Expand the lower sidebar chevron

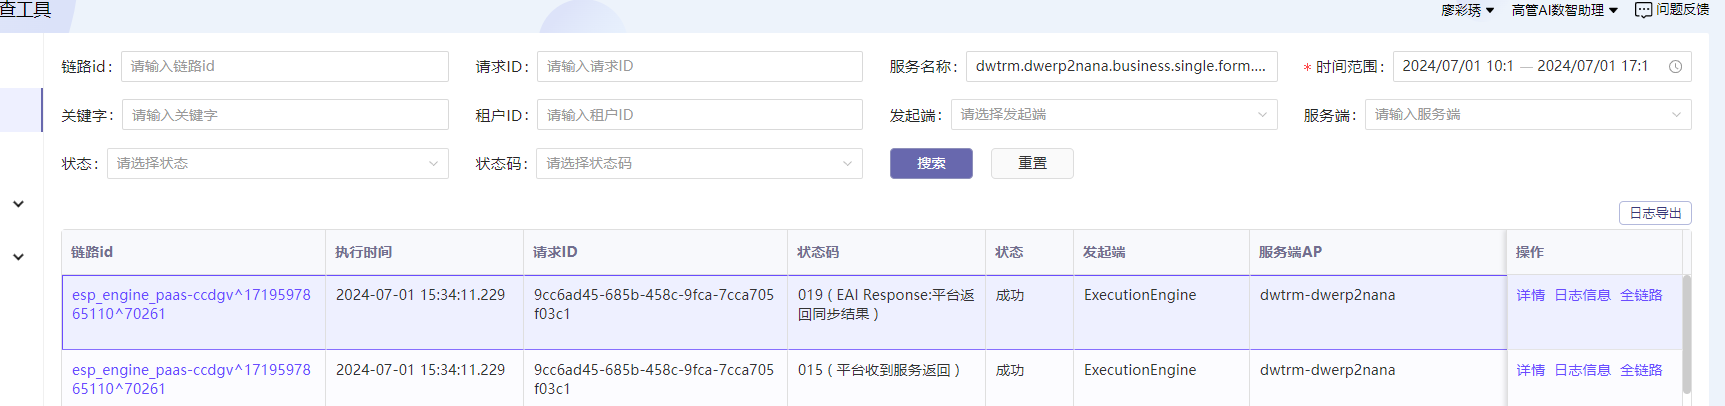click(x=18, y=257)
